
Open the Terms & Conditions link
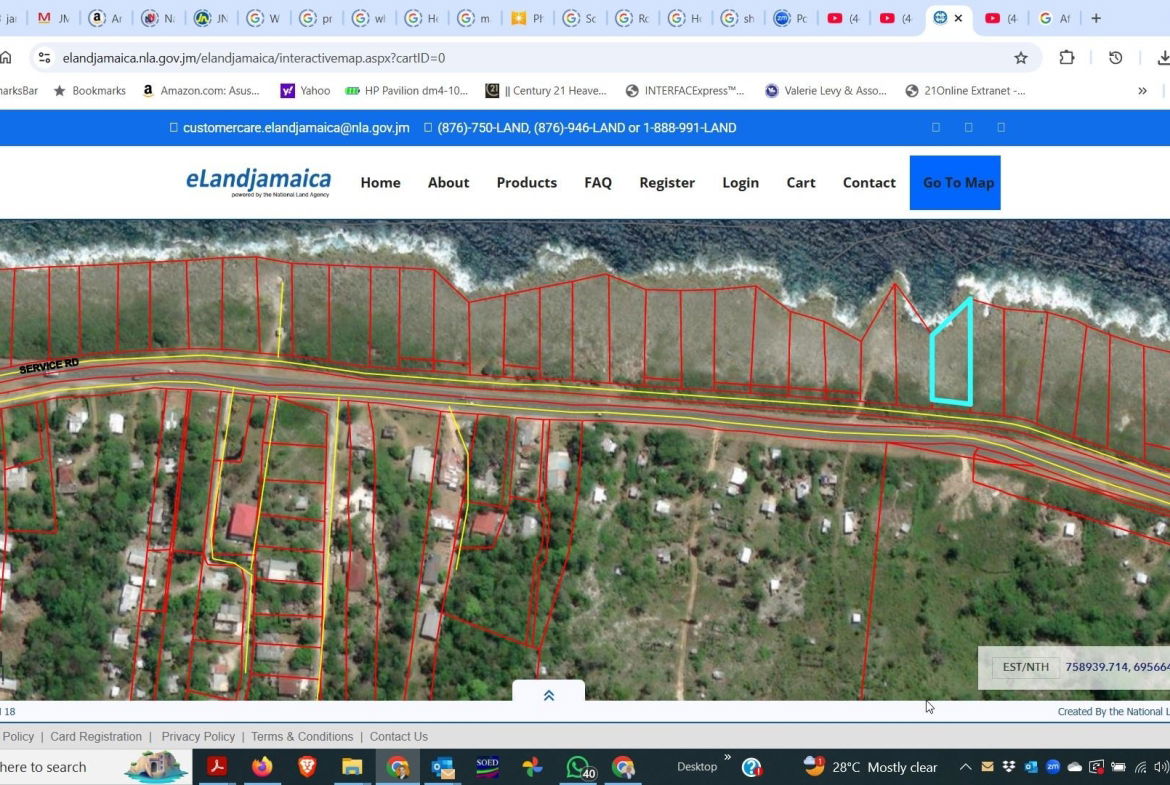tap(302, 736)
